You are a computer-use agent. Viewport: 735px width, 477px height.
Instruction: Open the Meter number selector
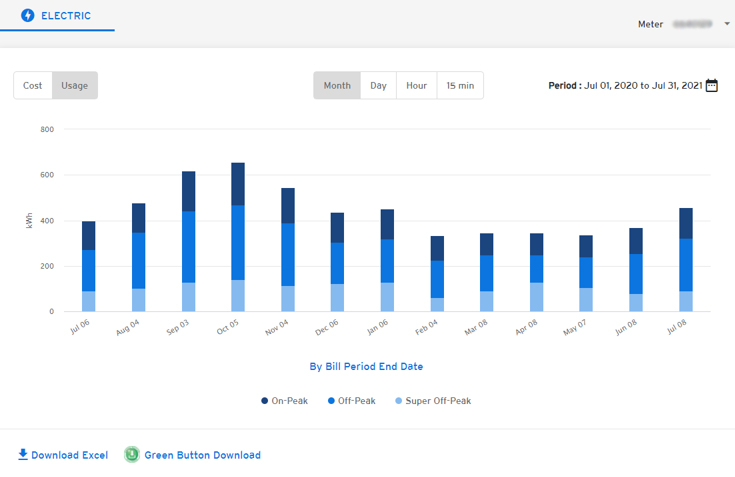tap(696, 24)
